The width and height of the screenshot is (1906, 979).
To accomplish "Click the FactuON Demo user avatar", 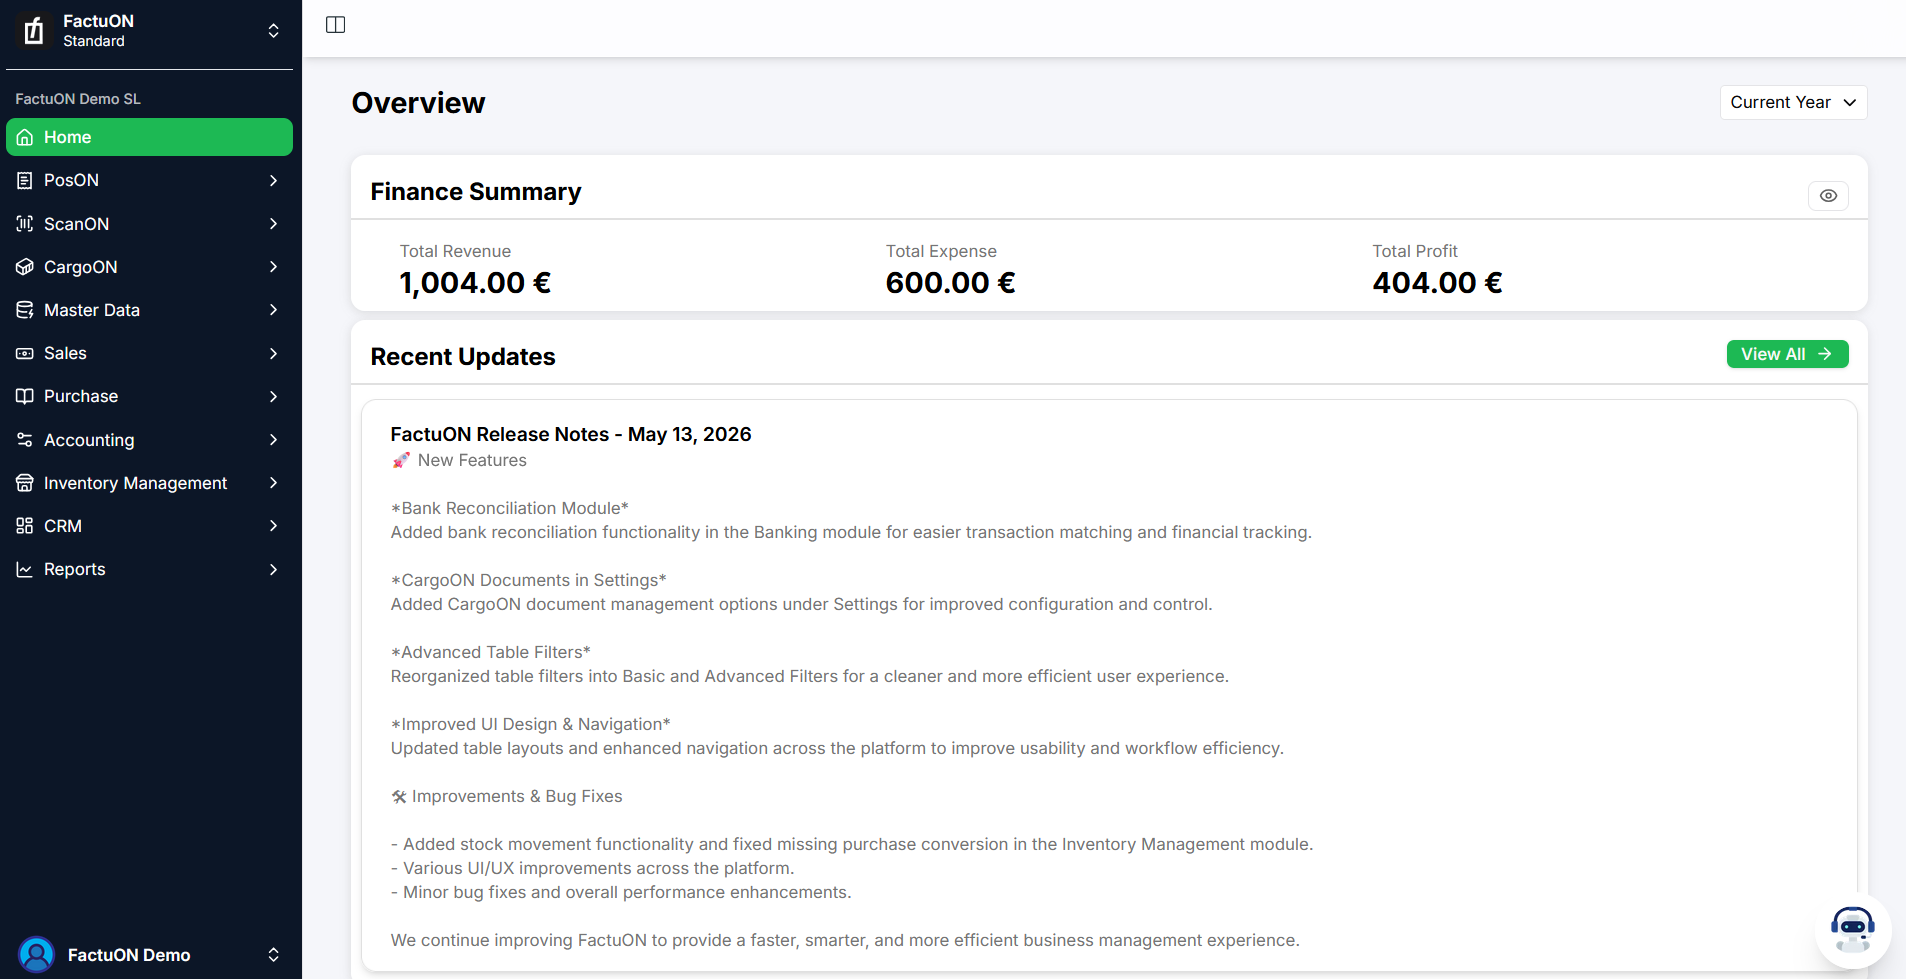I will click(37, 955).
